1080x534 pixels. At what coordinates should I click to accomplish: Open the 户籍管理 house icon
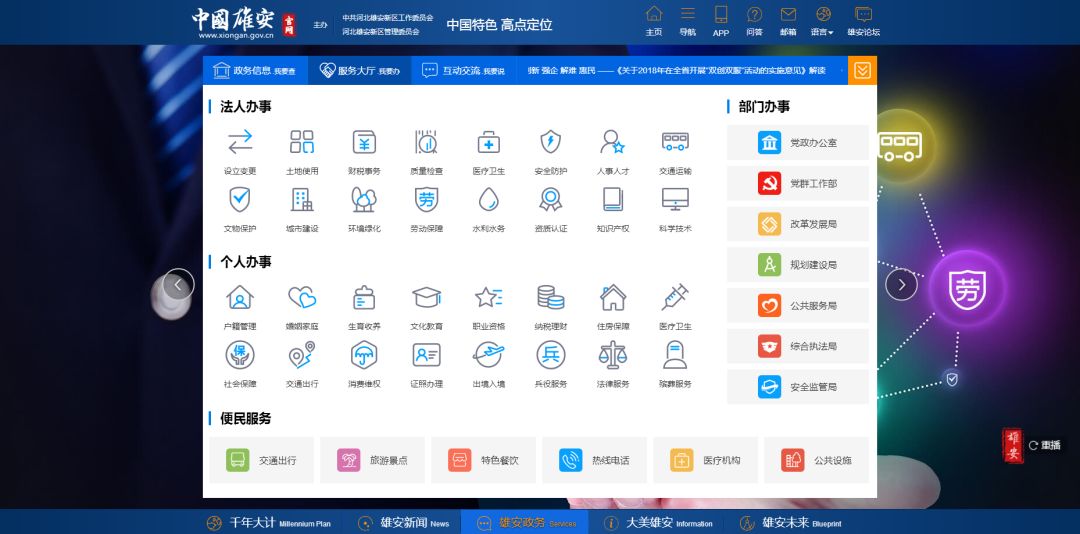(x=240, y=298)
